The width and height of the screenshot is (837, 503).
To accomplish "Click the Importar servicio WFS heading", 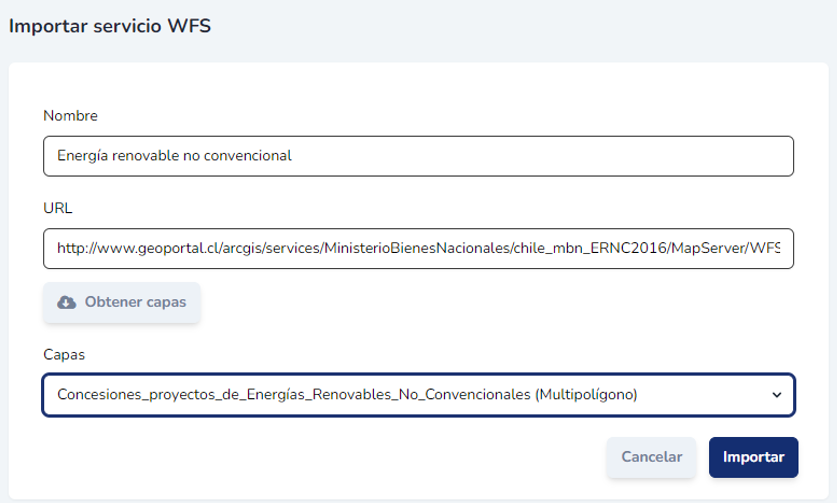I will (109, 25).
